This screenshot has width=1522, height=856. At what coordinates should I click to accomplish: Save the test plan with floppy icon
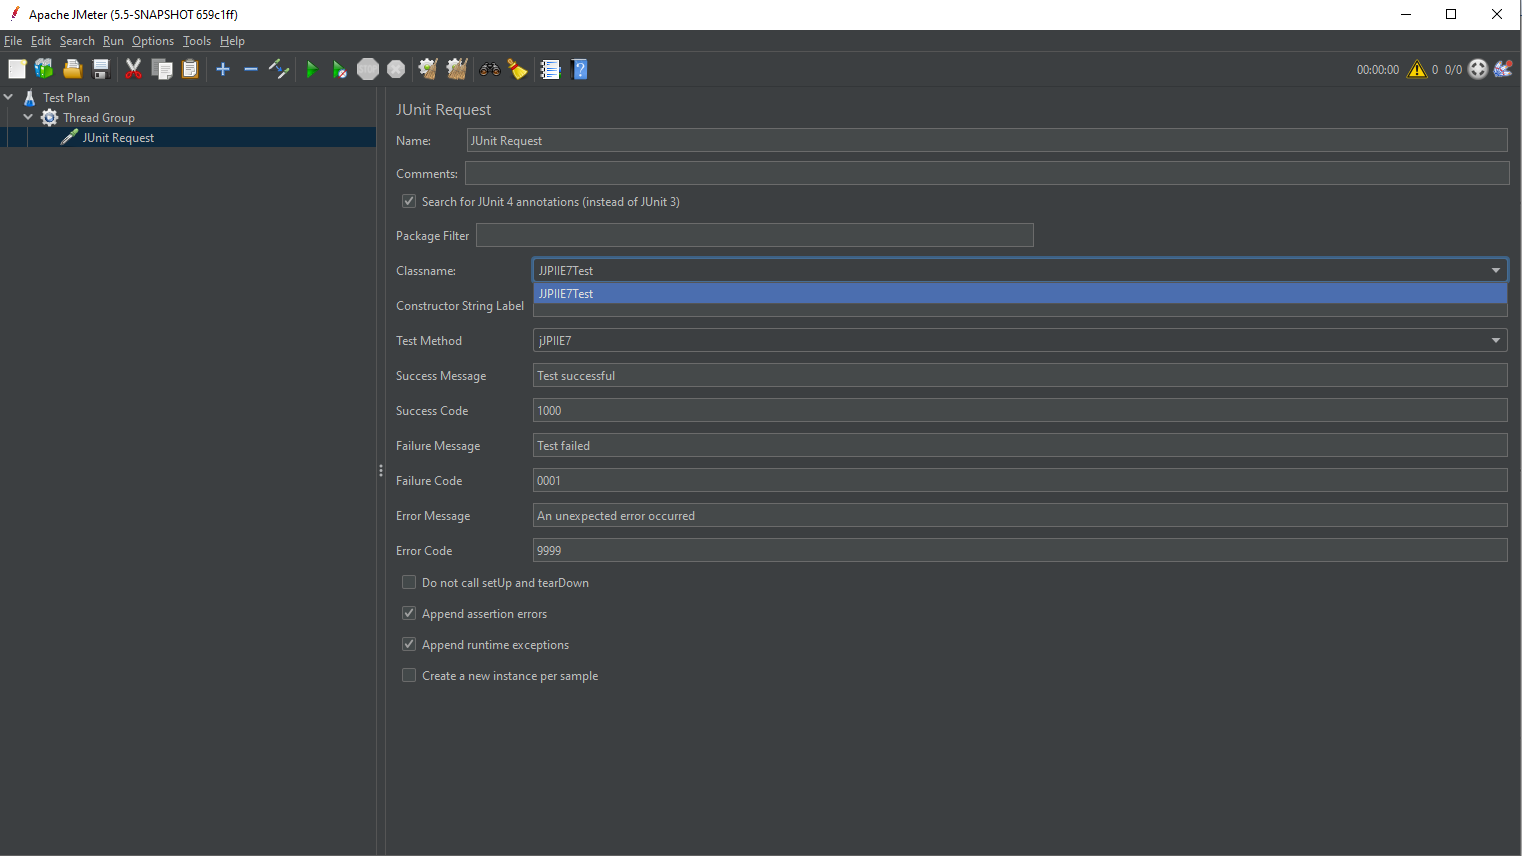[x=101, y=69]
